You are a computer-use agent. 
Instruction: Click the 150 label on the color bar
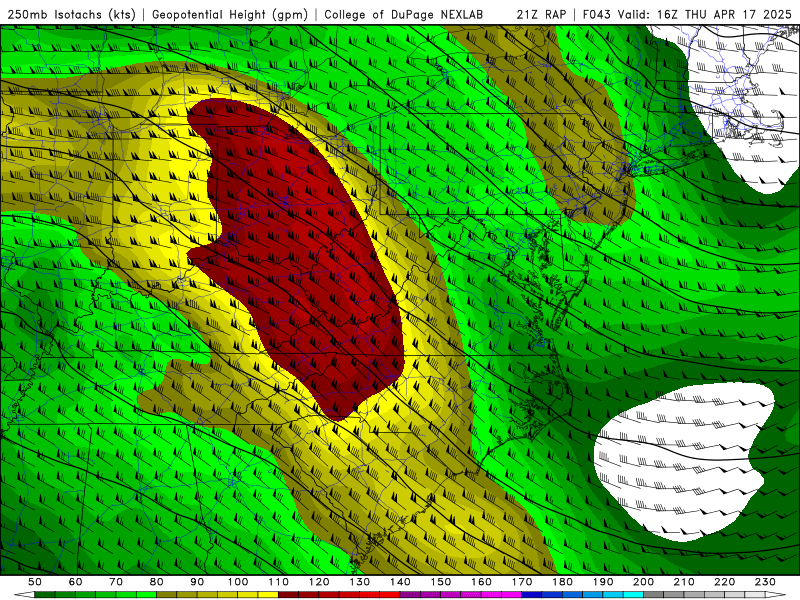[441, 582]
